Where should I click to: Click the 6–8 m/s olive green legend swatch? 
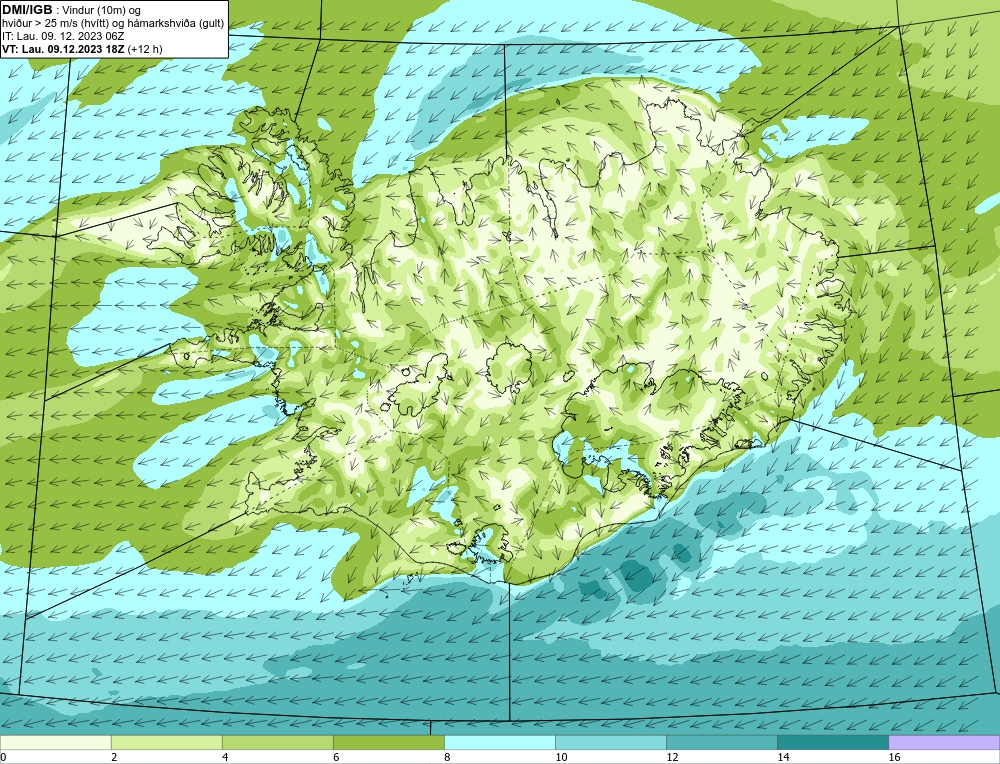pos(388,742)
